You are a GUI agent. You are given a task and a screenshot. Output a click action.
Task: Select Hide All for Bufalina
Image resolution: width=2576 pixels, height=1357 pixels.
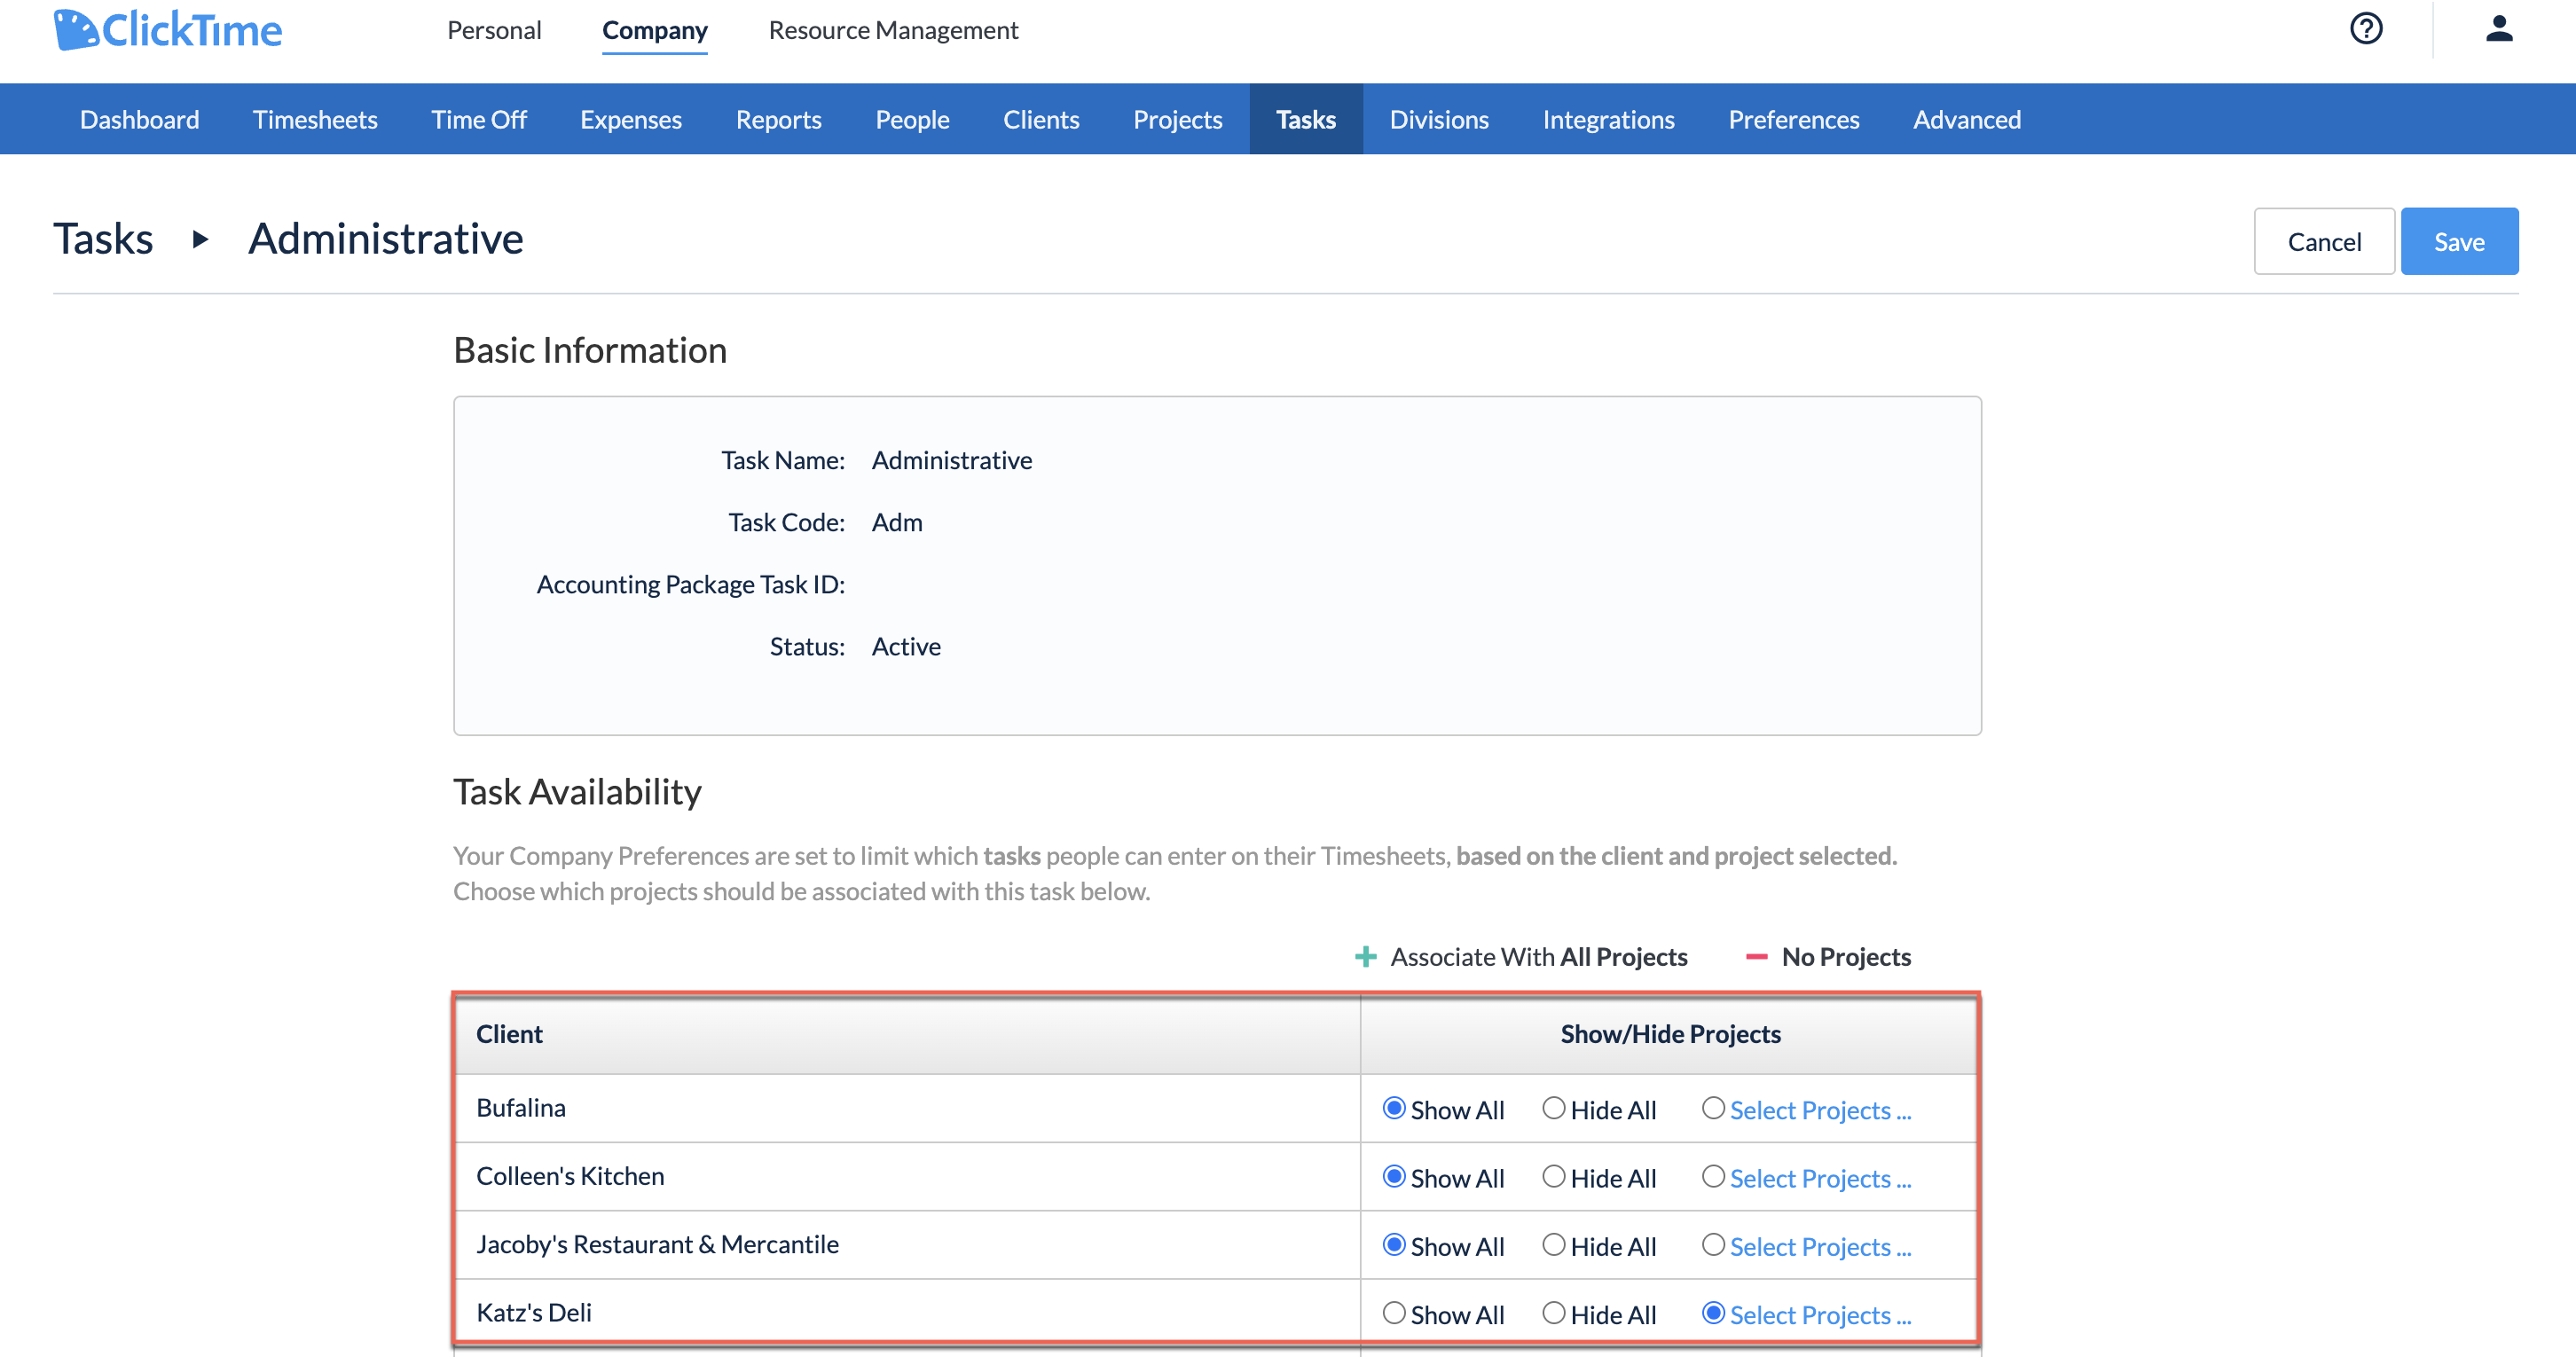point(1553,1108)
